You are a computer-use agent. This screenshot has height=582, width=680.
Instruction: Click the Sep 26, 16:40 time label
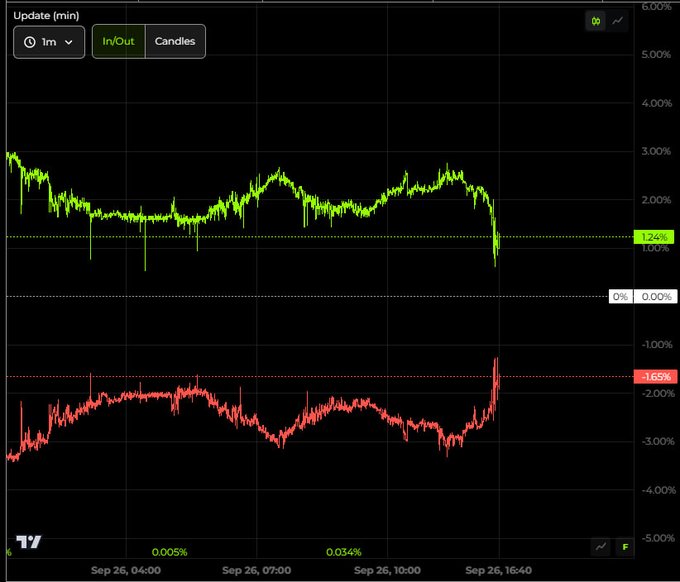point(499,570)
